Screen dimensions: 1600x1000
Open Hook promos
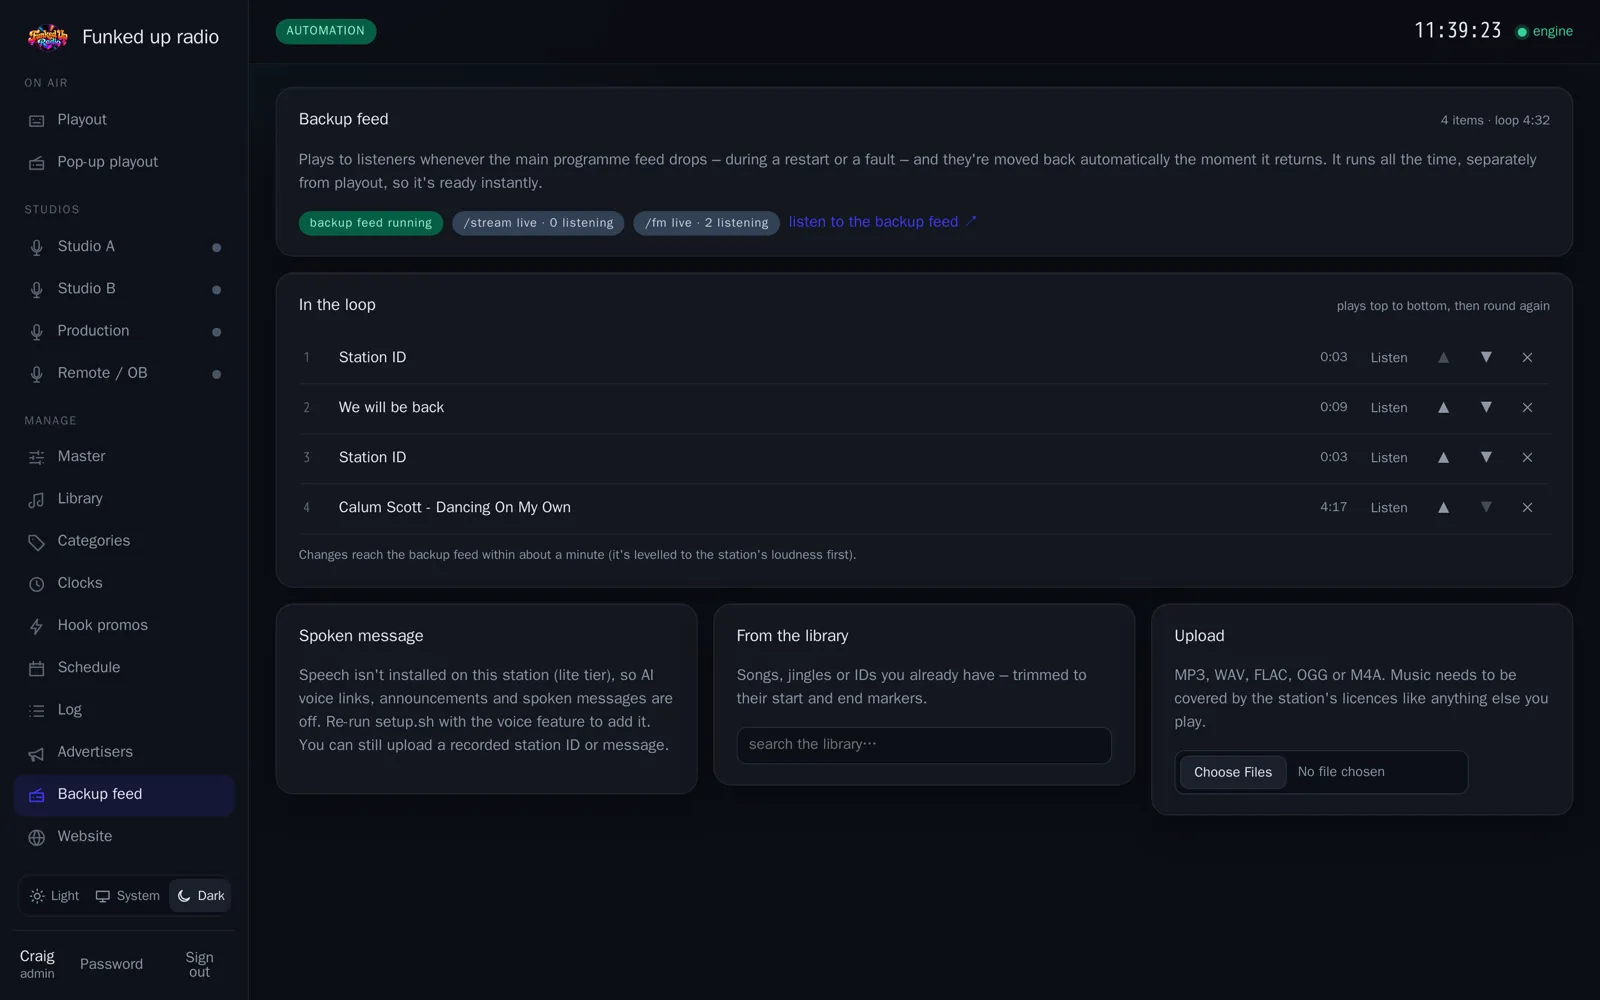click(x=124, y=626)
